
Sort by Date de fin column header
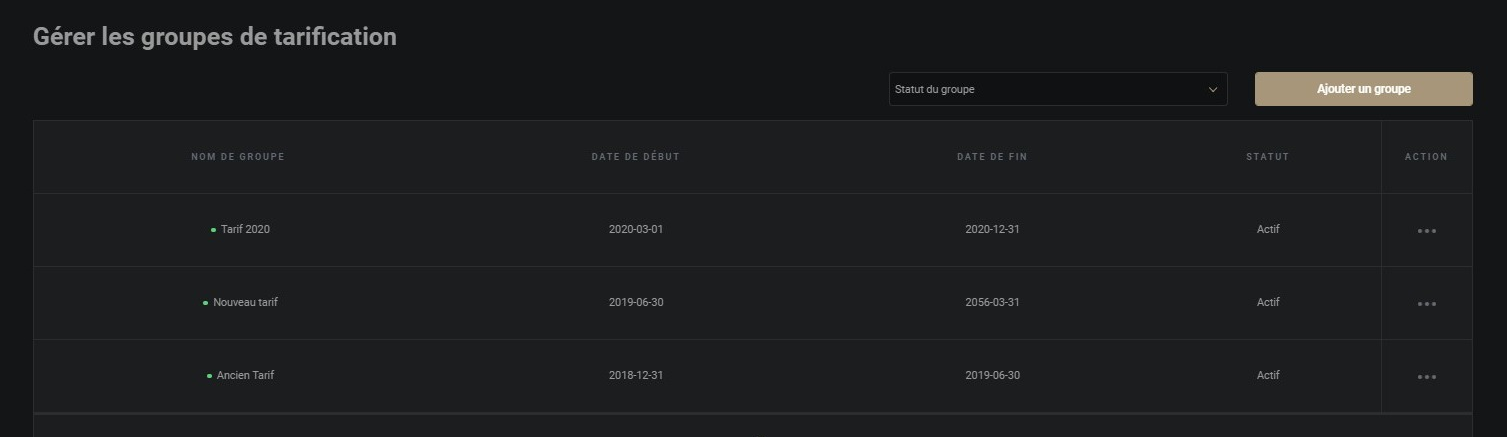tap(992, 157)
